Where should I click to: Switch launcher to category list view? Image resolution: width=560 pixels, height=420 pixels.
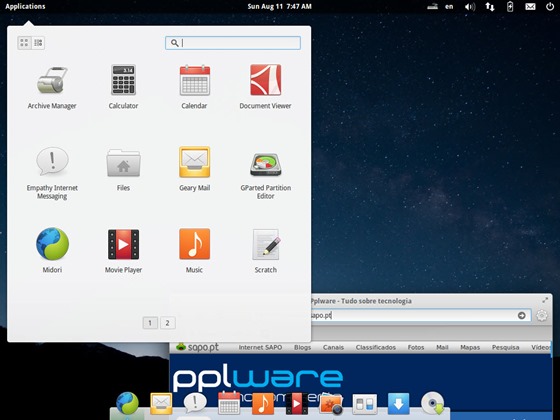pos(38,43)
